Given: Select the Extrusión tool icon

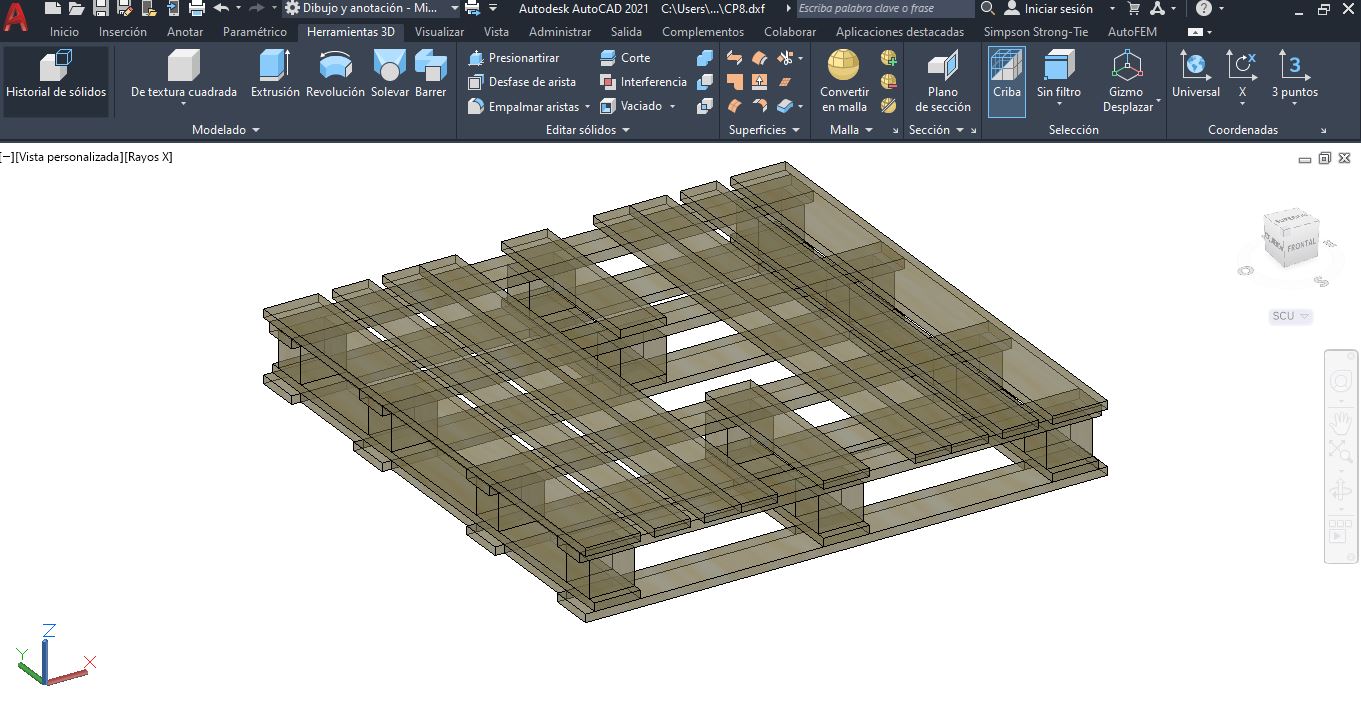Looking at the screenshot, I should (275, 66).
